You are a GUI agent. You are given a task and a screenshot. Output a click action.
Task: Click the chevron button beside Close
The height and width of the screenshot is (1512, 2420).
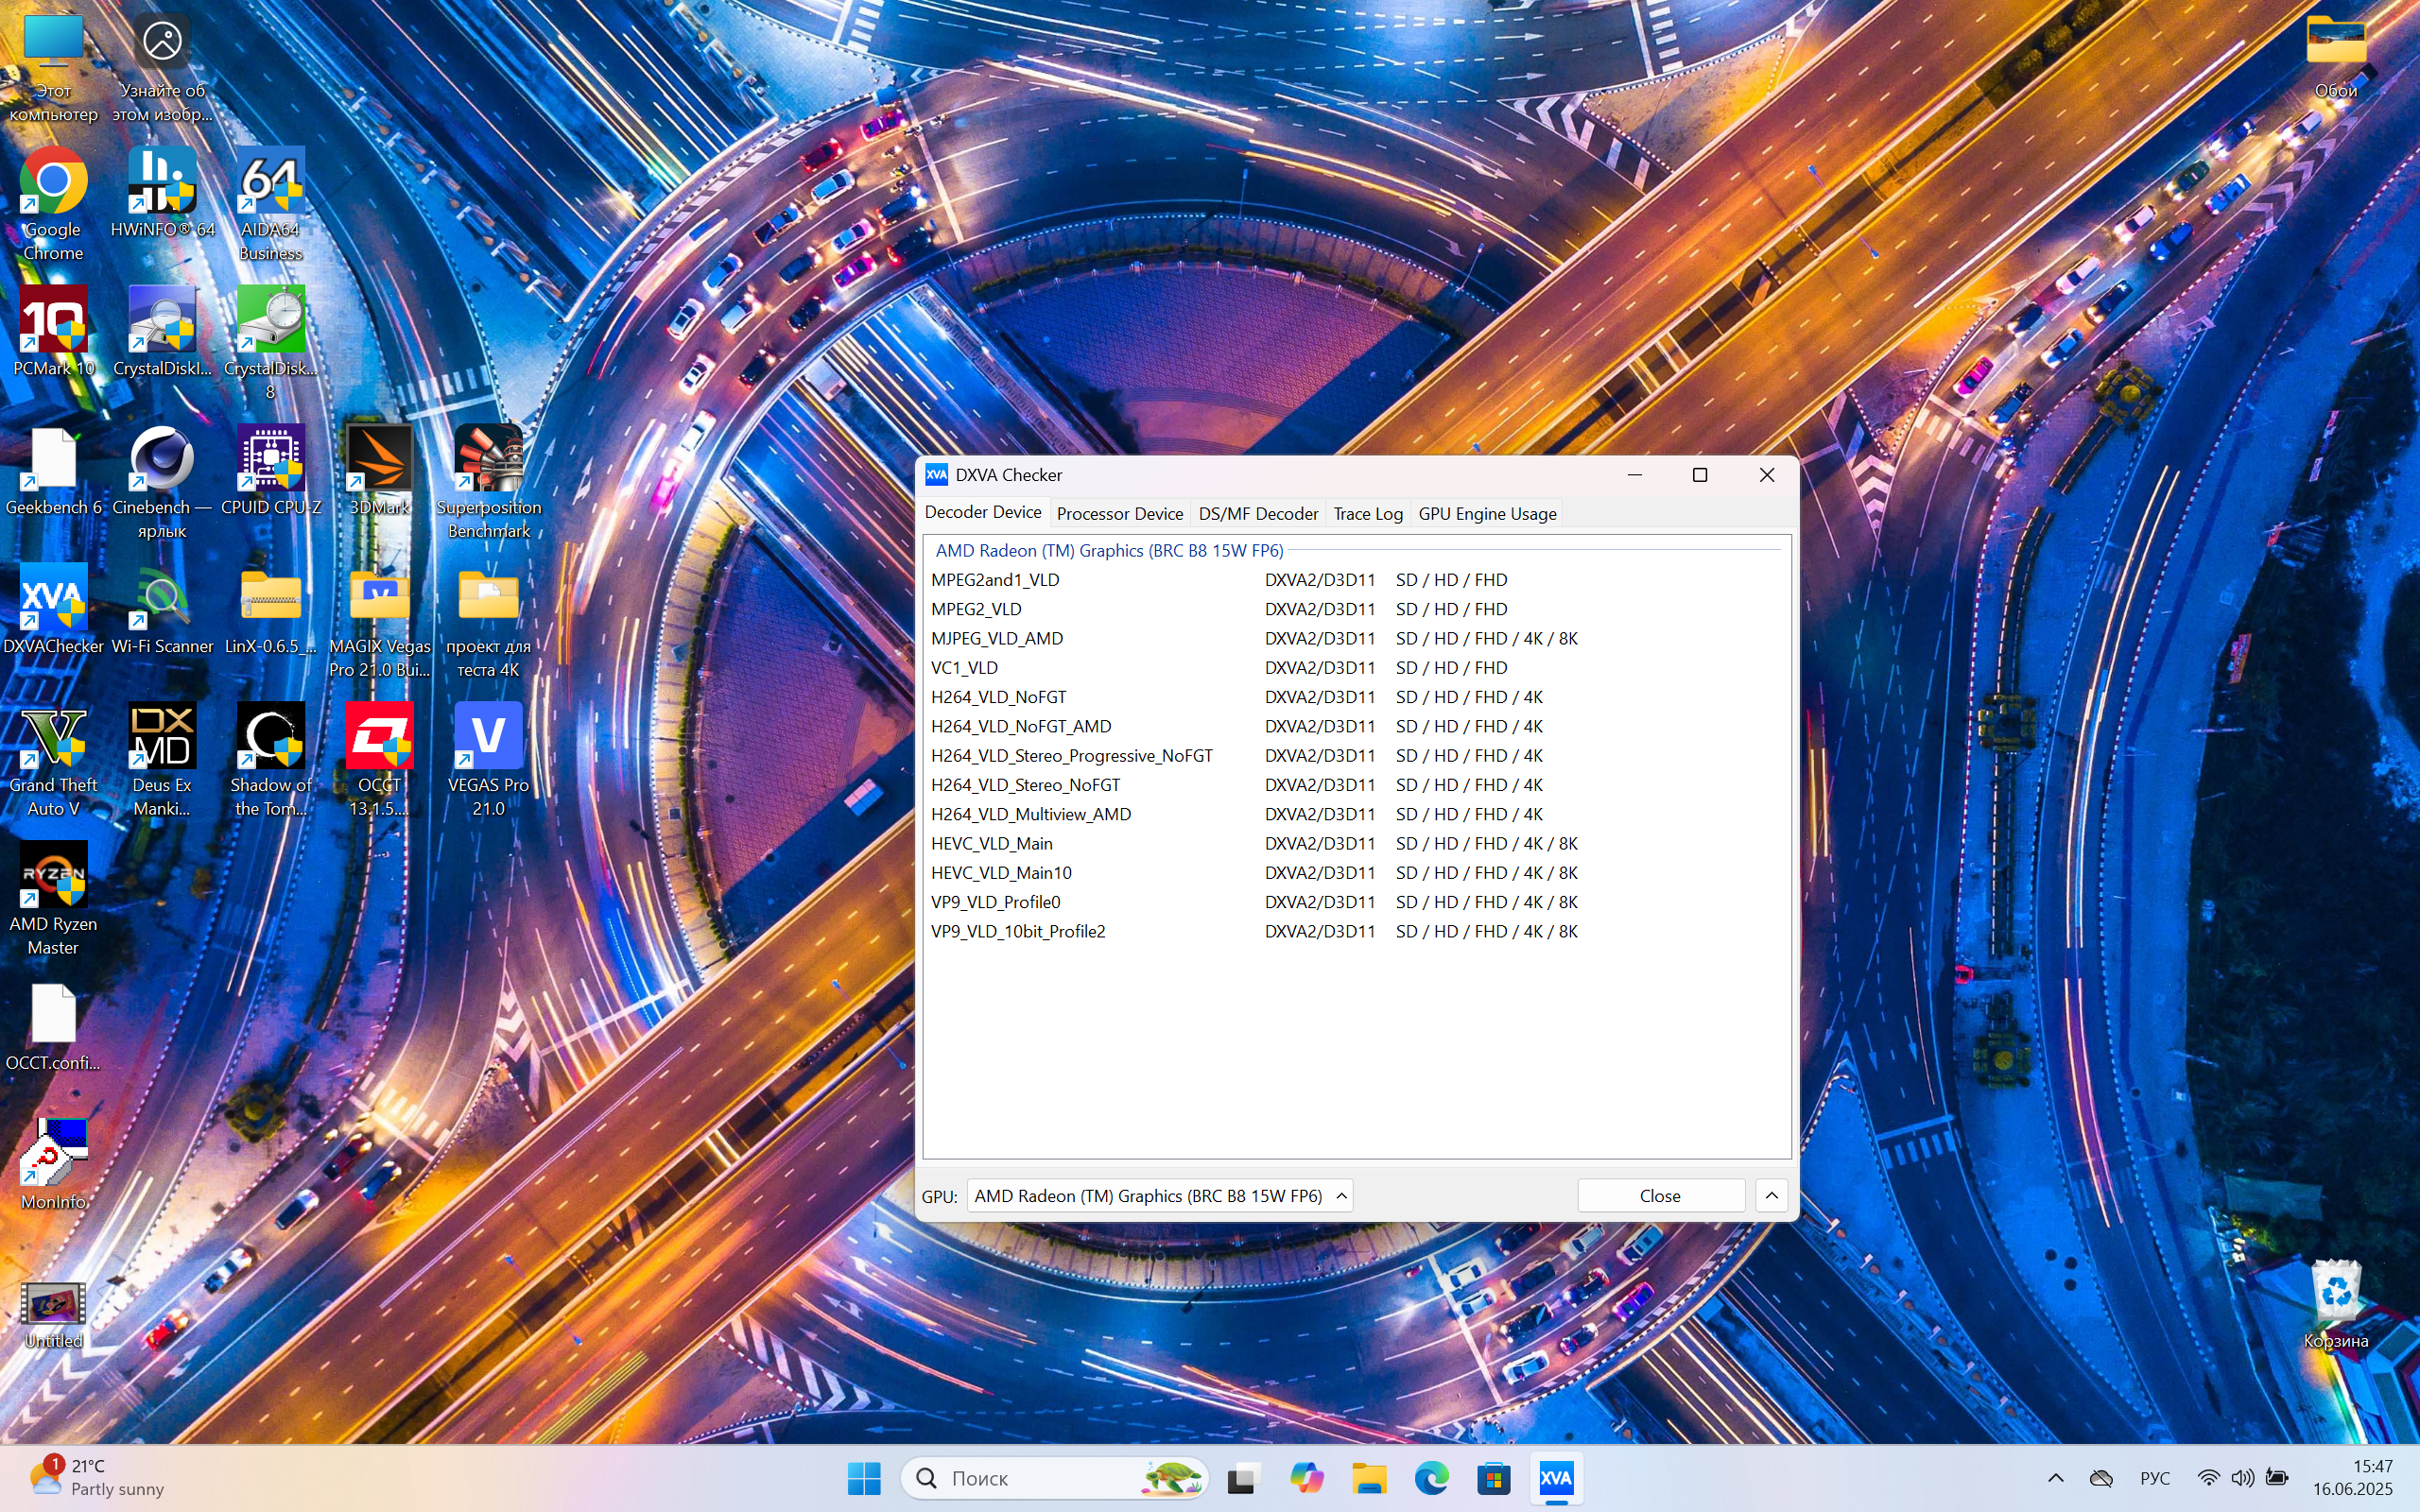(1771, 1196)
